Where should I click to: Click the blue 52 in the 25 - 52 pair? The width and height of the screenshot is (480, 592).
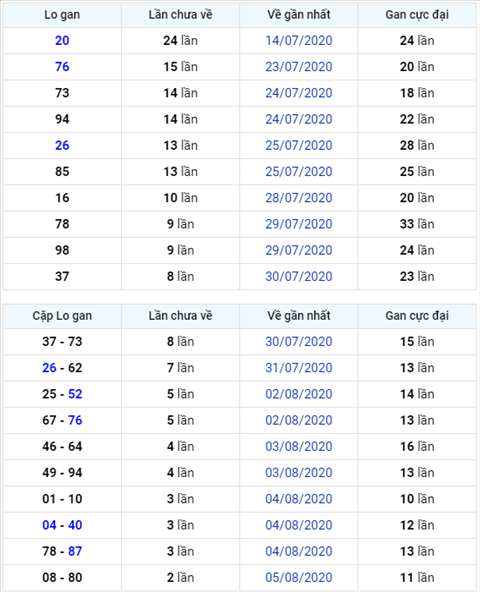click(x=75, y=394)
